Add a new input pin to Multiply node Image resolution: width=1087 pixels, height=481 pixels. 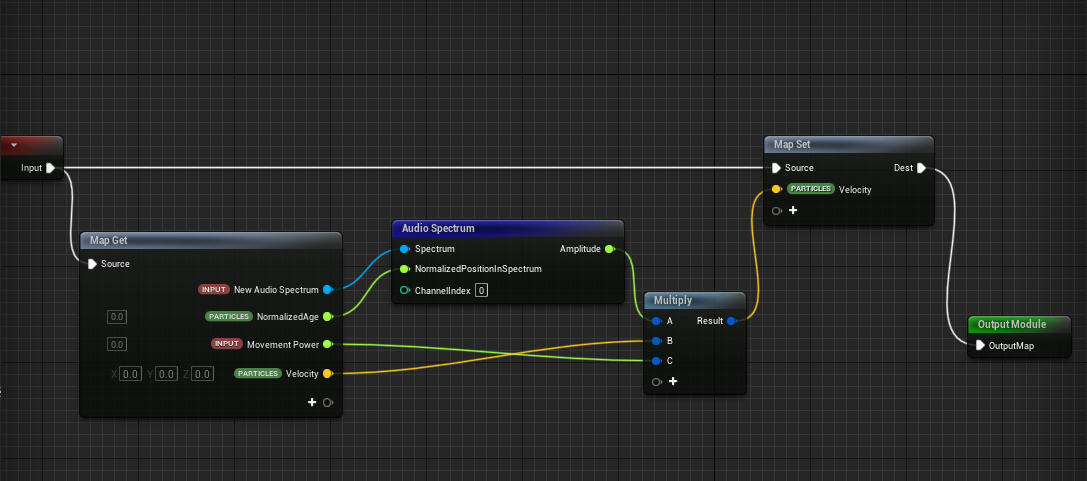coord(673,381)
